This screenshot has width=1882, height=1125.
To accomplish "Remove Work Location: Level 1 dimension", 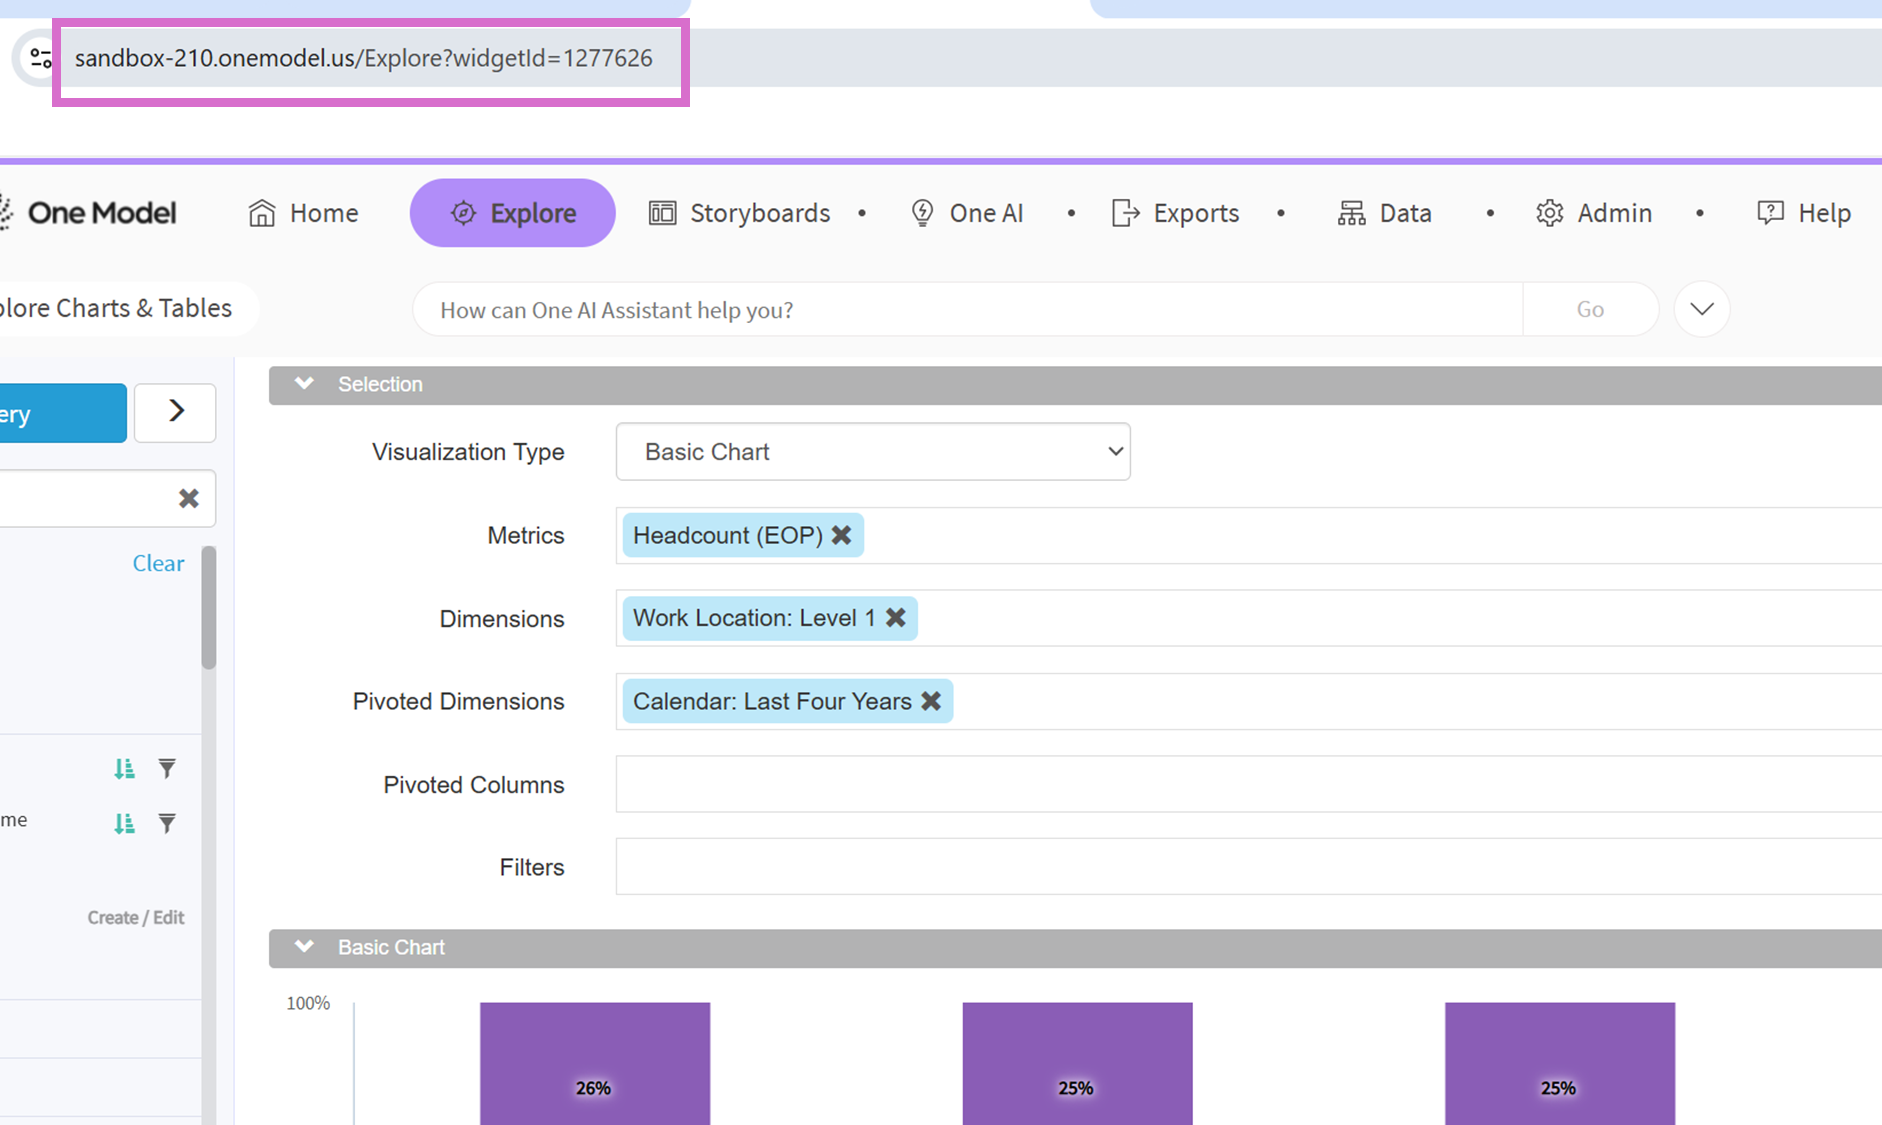I will 896,618.
